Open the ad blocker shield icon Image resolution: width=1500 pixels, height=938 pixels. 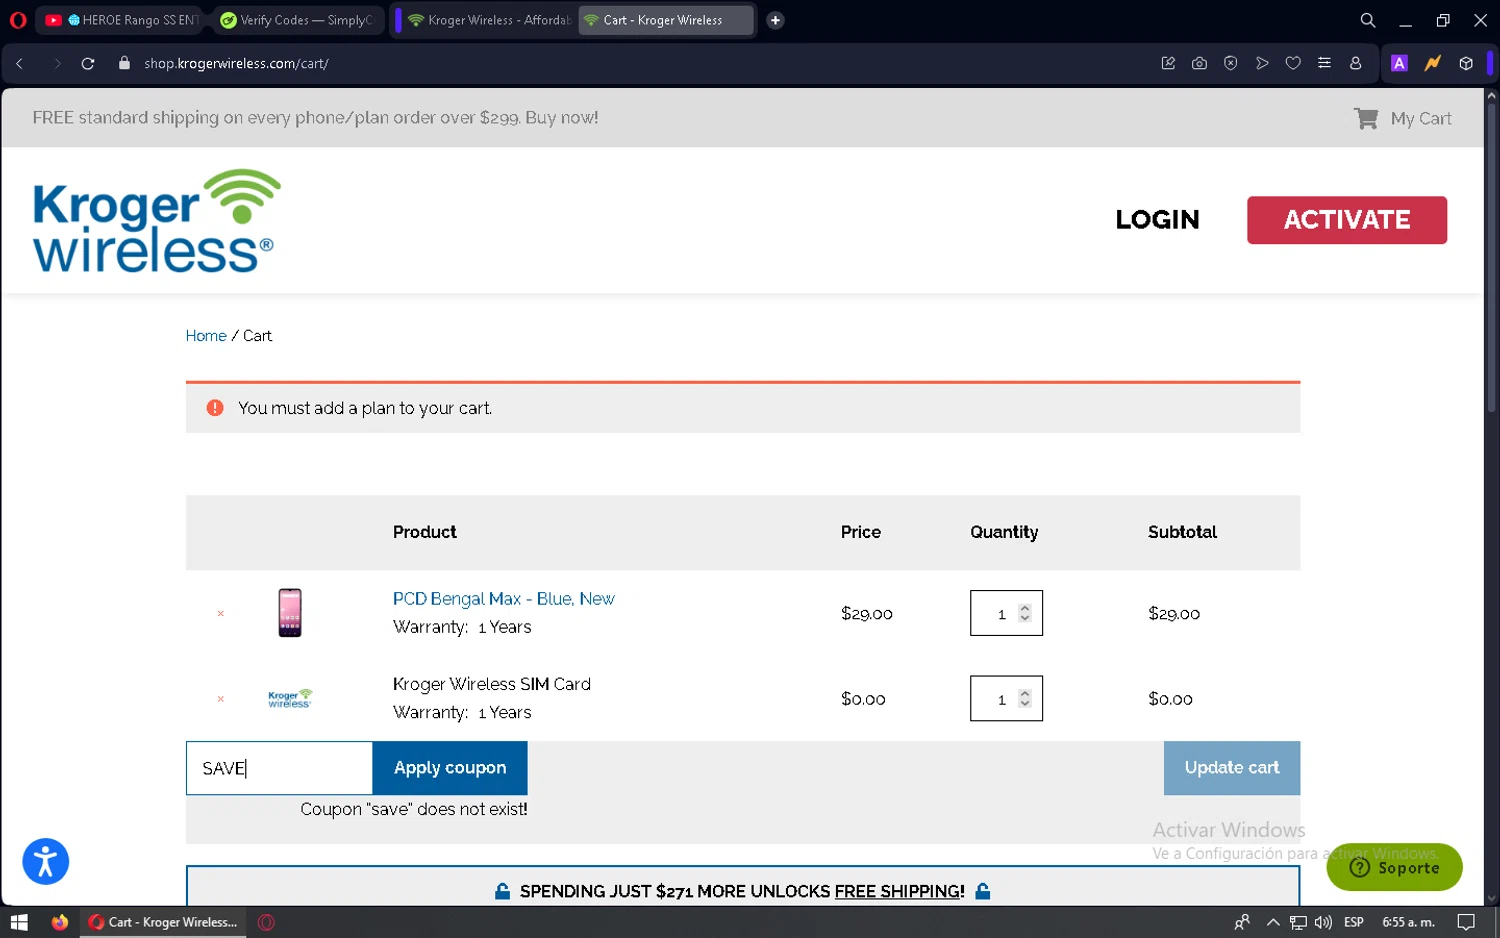1230,63
